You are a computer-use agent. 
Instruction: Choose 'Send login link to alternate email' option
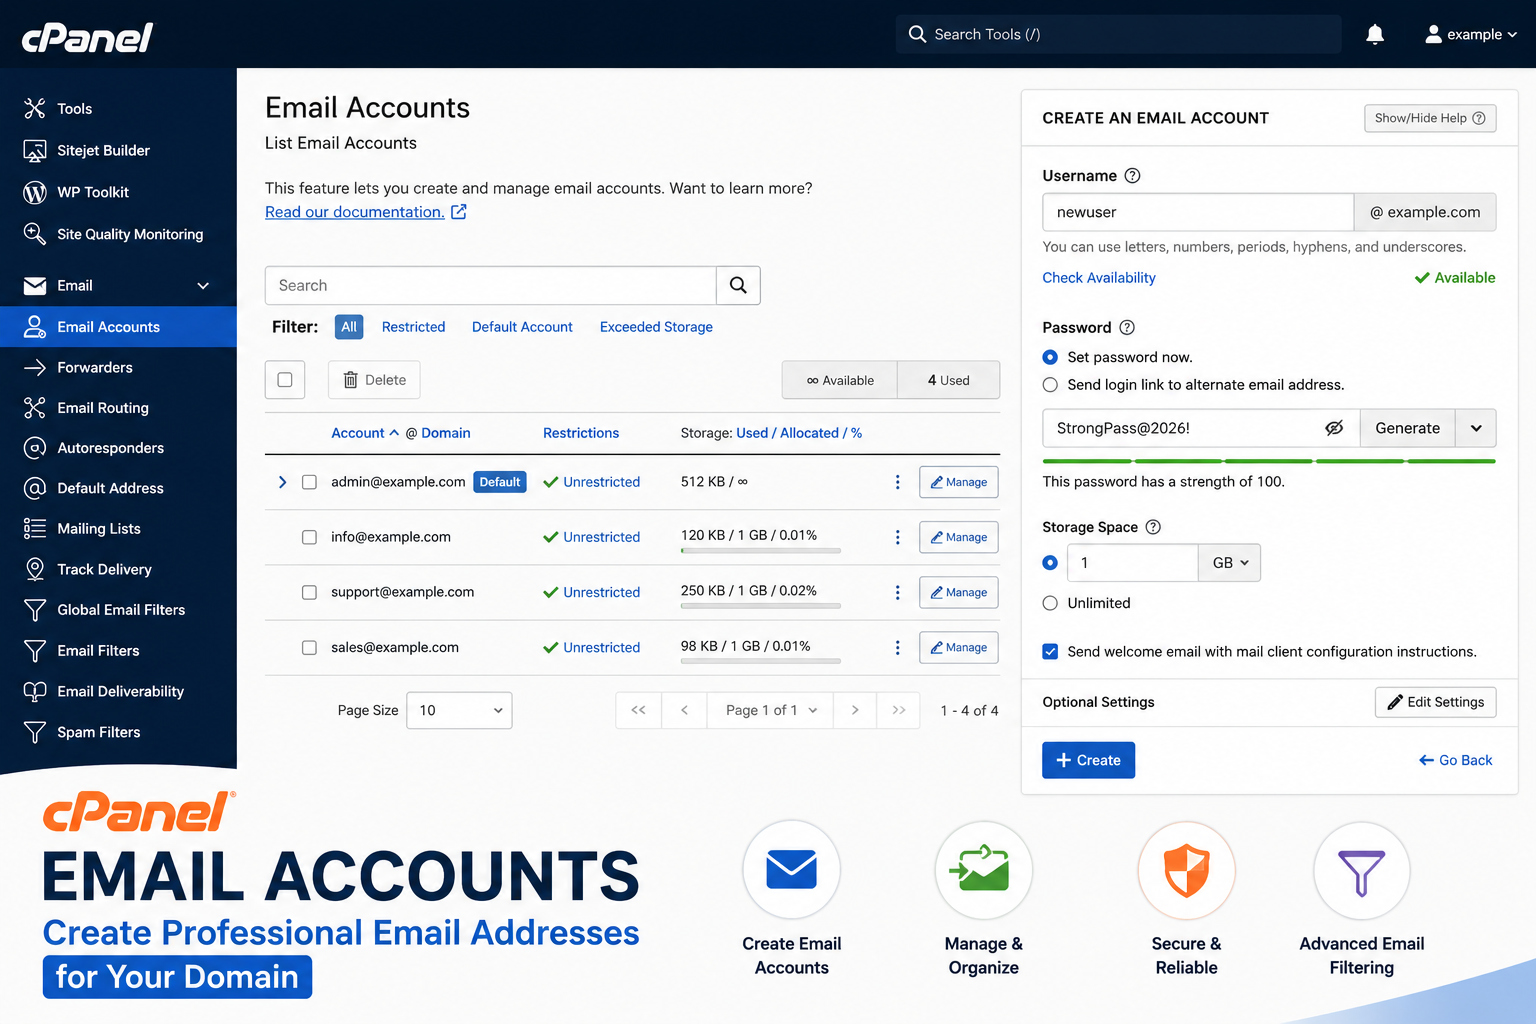1050,385
